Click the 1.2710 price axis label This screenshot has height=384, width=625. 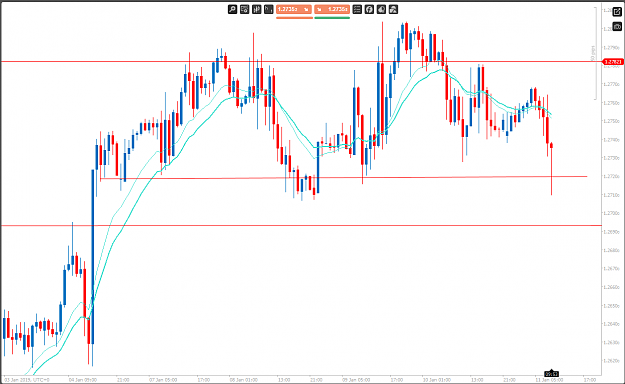click(x=612, y=195)
